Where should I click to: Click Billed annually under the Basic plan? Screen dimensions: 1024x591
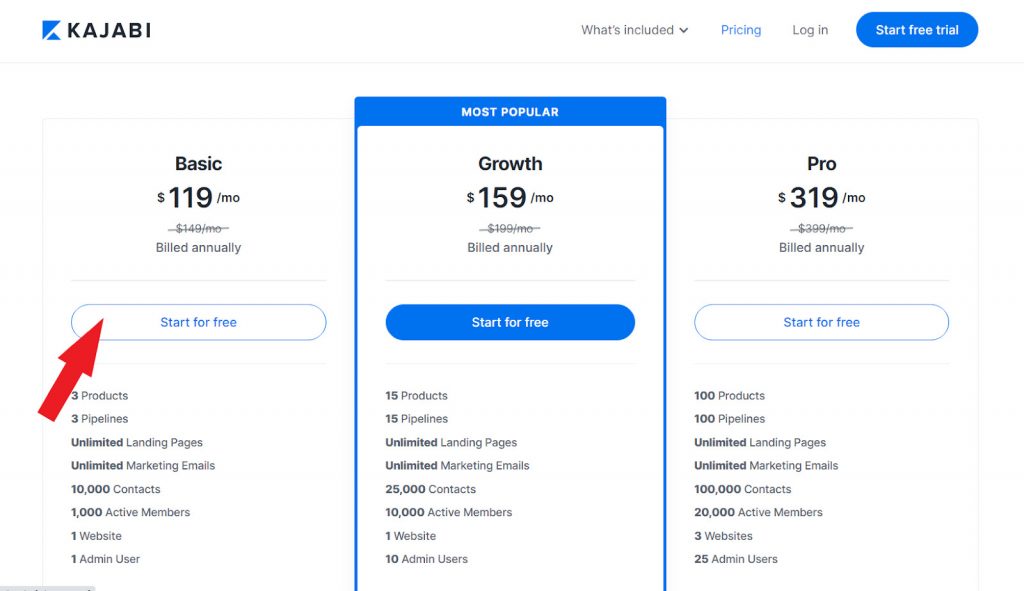coord(199,248)
